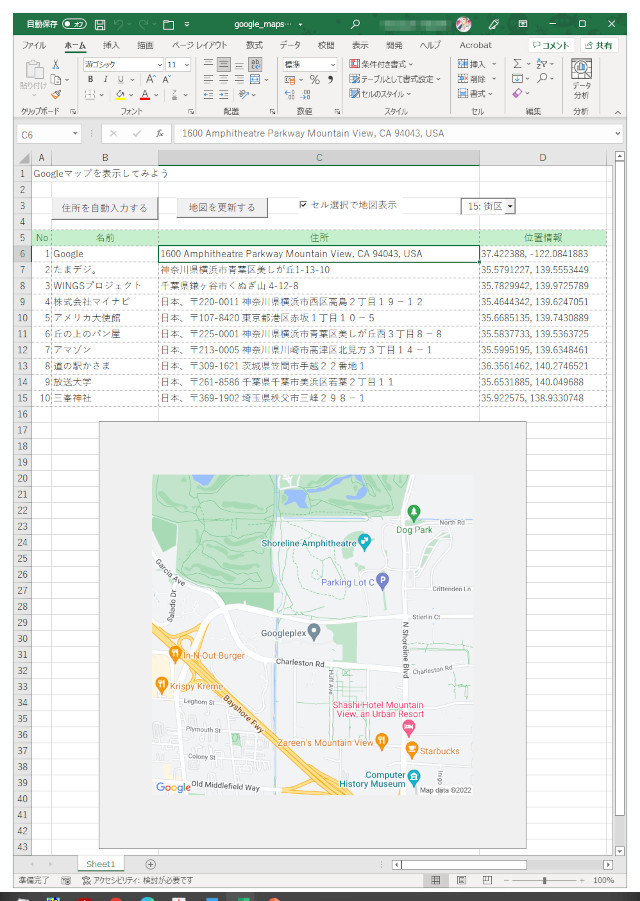Increase font size with large A icon

coord(151,79)
